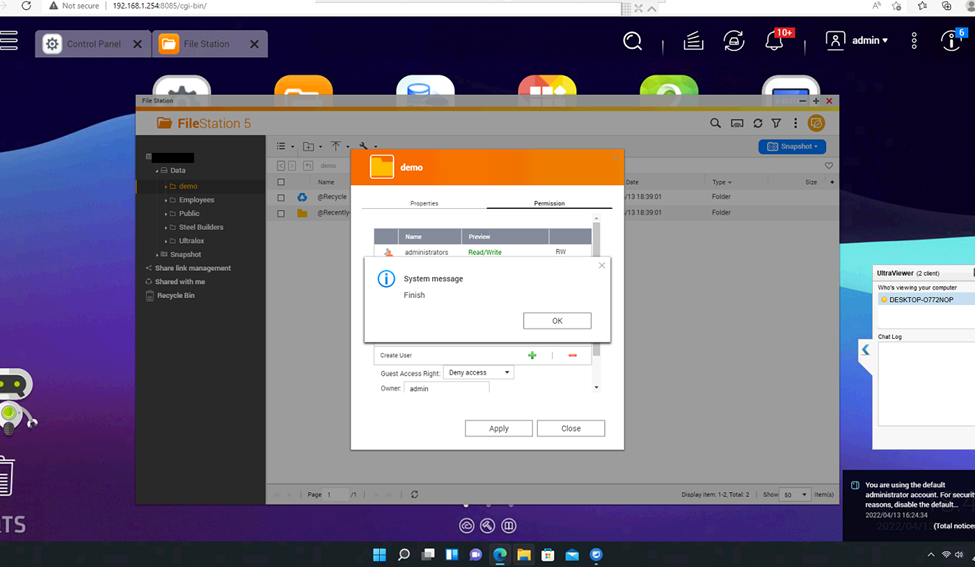Remove a user with the red minus icon
Viewport: 975px width, 567px height.
tap(572, 355)
